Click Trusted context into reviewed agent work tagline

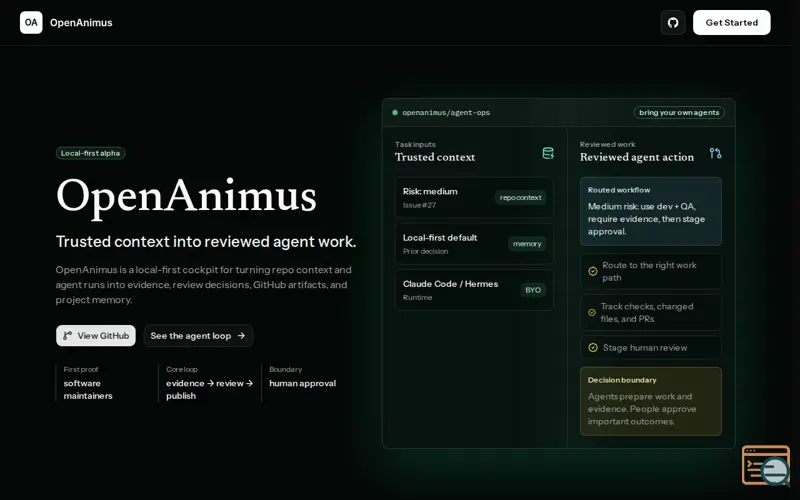tap(206, 241)
